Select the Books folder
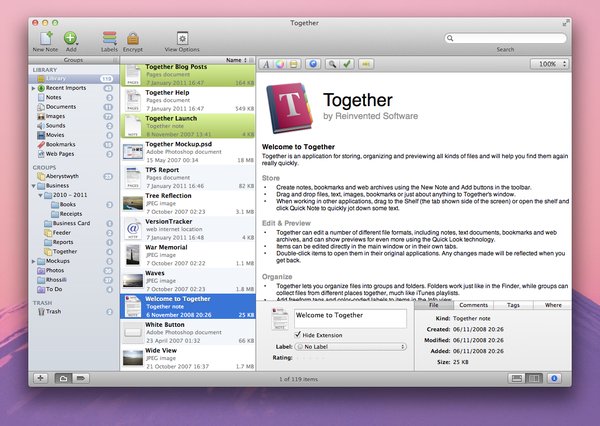This screenshot has height=426, width=600. 74,204
